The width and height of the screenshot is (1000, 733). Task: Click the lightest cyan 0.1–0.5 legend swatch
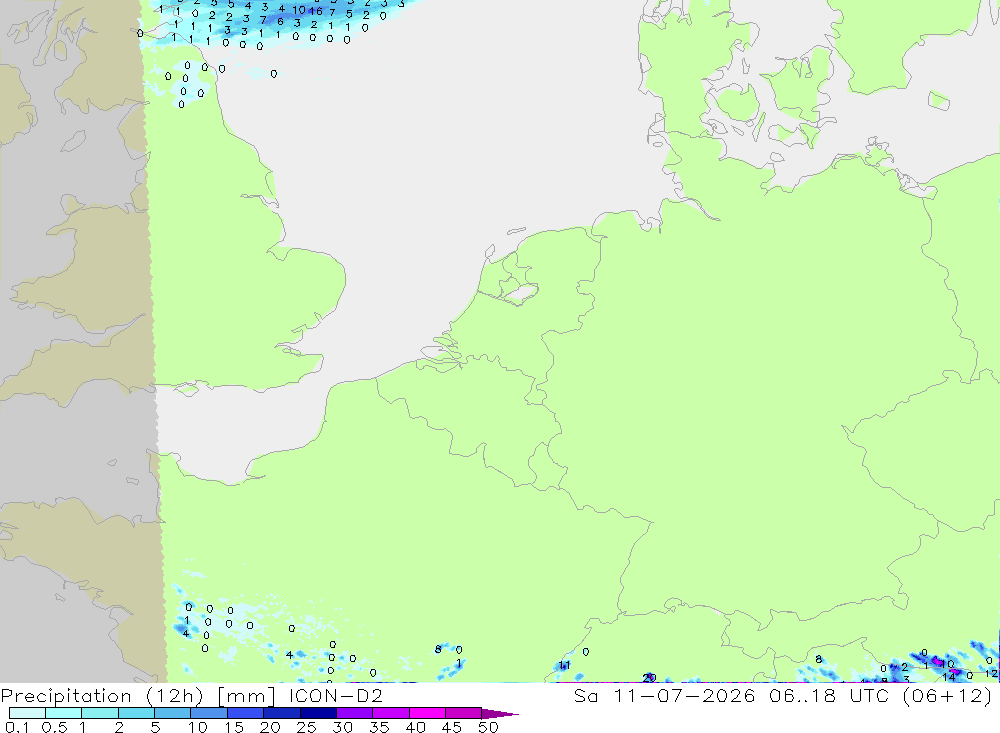[x=27, y=713]
